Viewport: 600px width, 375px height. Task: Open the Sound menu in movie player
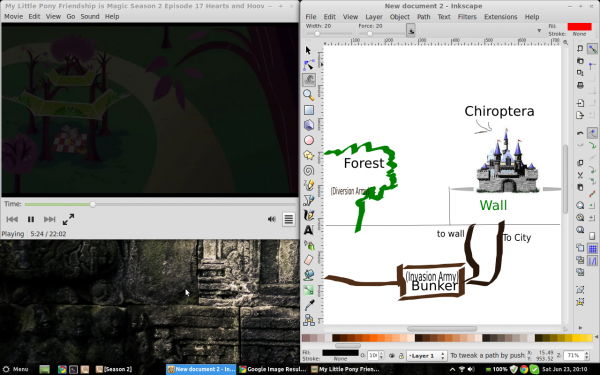[90, 16]
